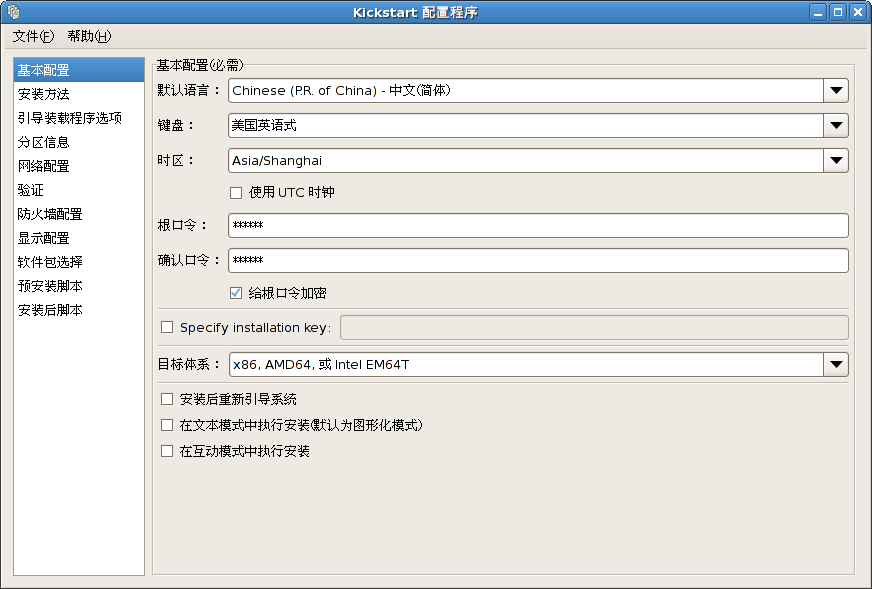The width and height of the screenshot is (872, 589).
Task: Expand the 时区 dropdown arrow
Action: coord(836,161)
